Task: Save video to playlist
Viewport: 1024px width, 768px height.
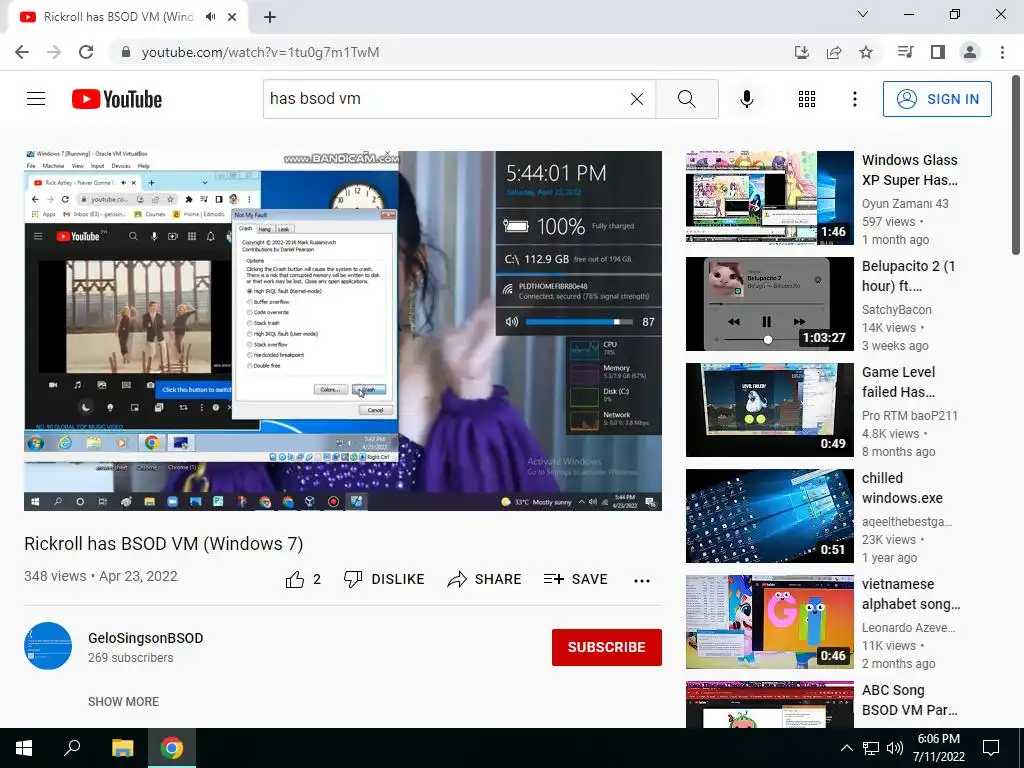Action: pos(576,579)
